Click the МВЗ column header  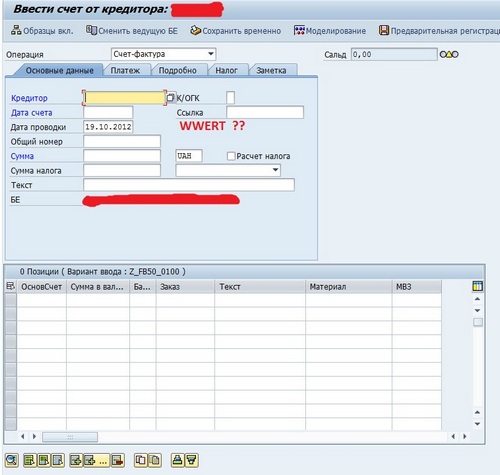point(417,287)
